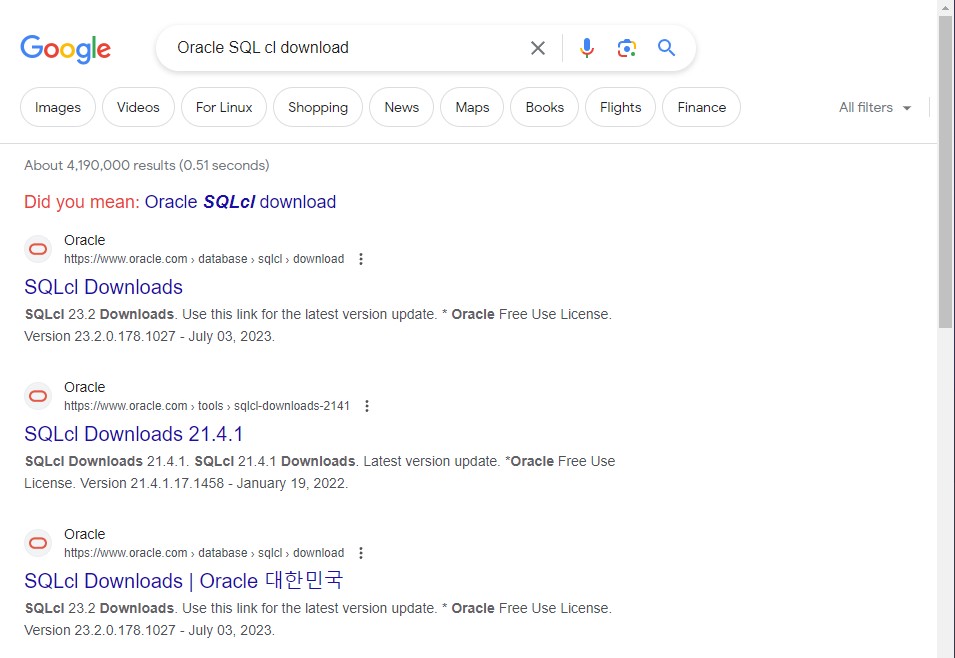Switch to the Maps filter
955x658 pixels.
472,107
